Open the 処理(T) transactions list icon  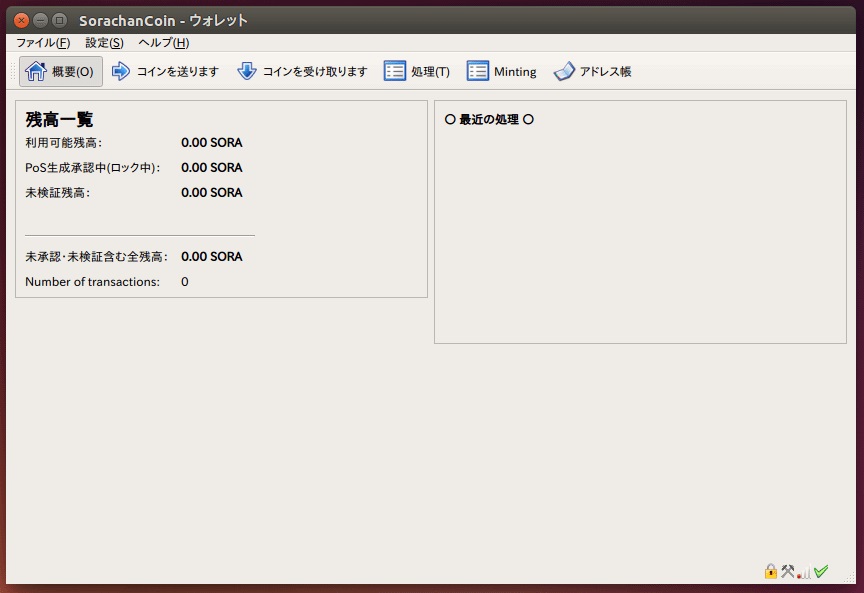click(395, 71)
